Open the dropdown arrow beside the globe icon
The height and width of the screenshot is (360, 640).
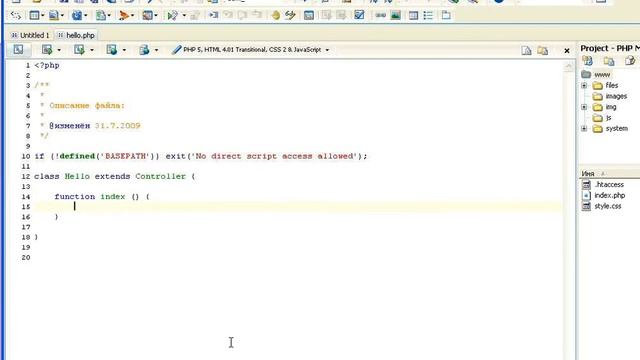pos(86,16)
